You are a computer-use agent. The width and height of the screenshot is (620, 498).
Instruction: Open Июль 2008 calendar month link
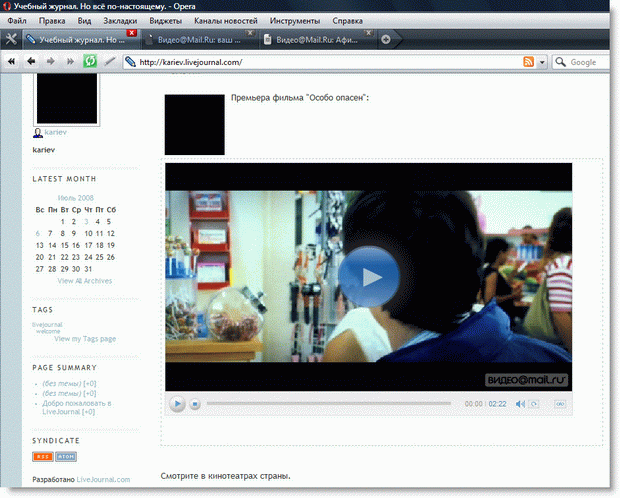(76, 198)
